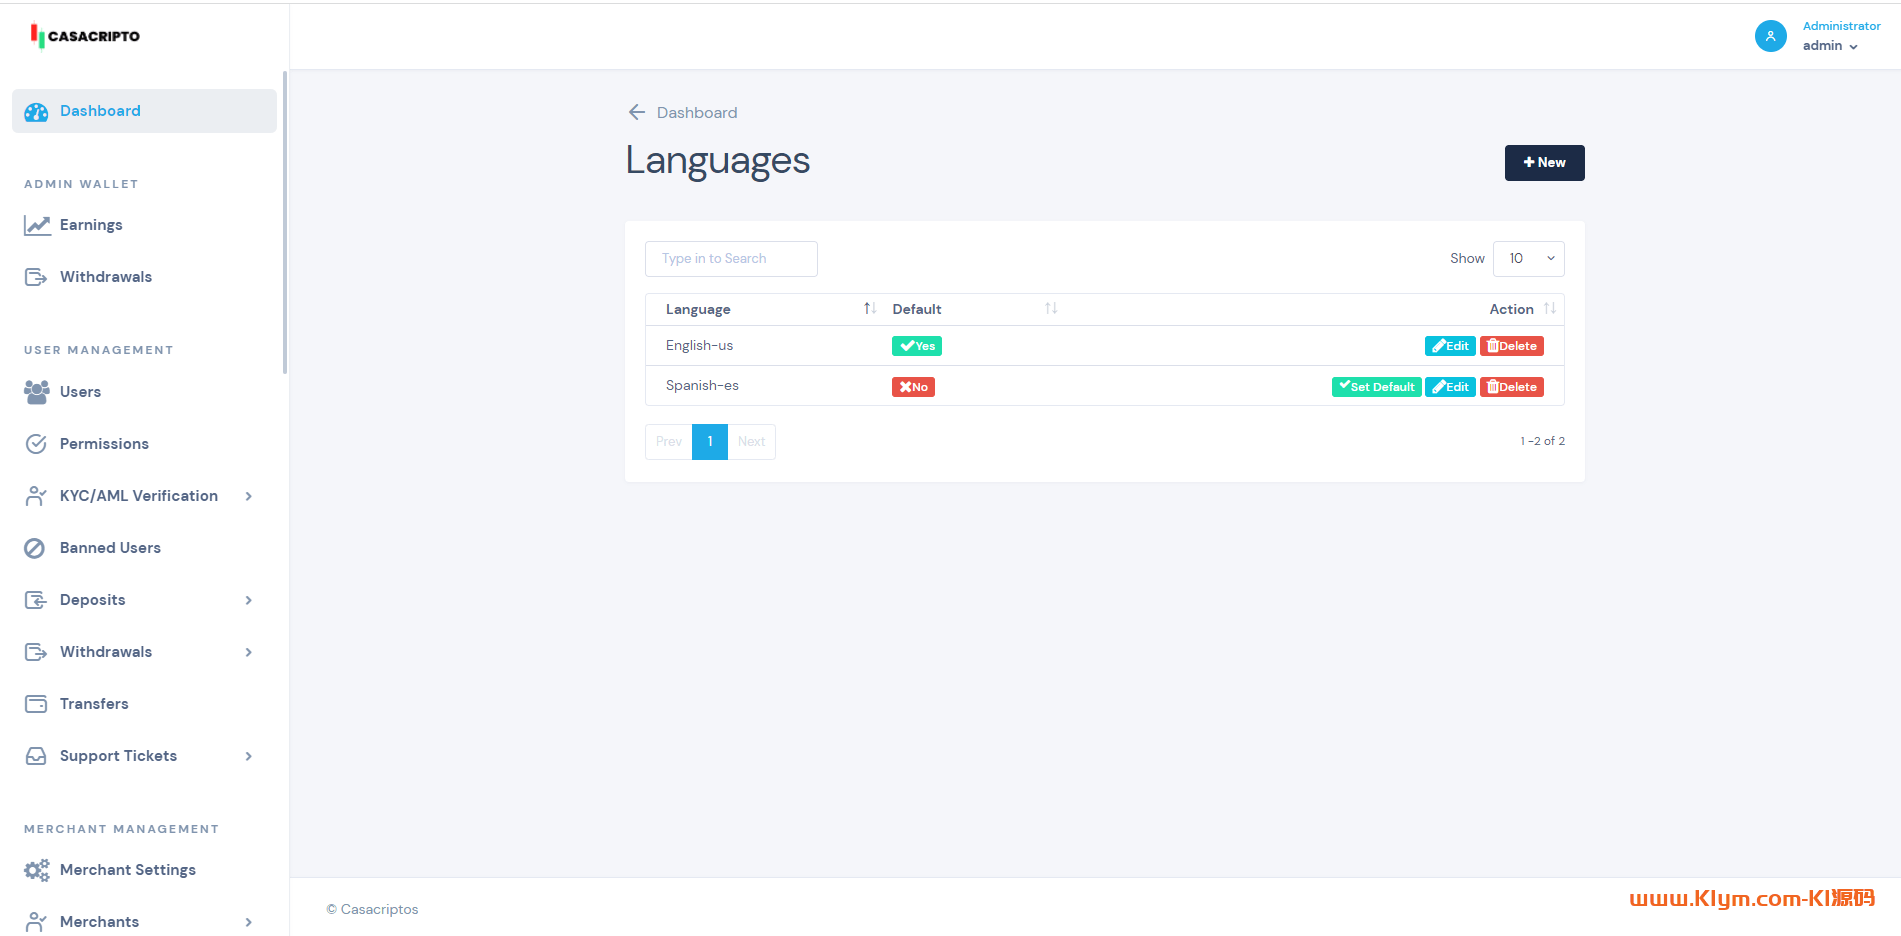This screenshot has height=936, width=1901.
Task: Expand the KYC/AML Verification submenu
Action: (x=249, y=496)
